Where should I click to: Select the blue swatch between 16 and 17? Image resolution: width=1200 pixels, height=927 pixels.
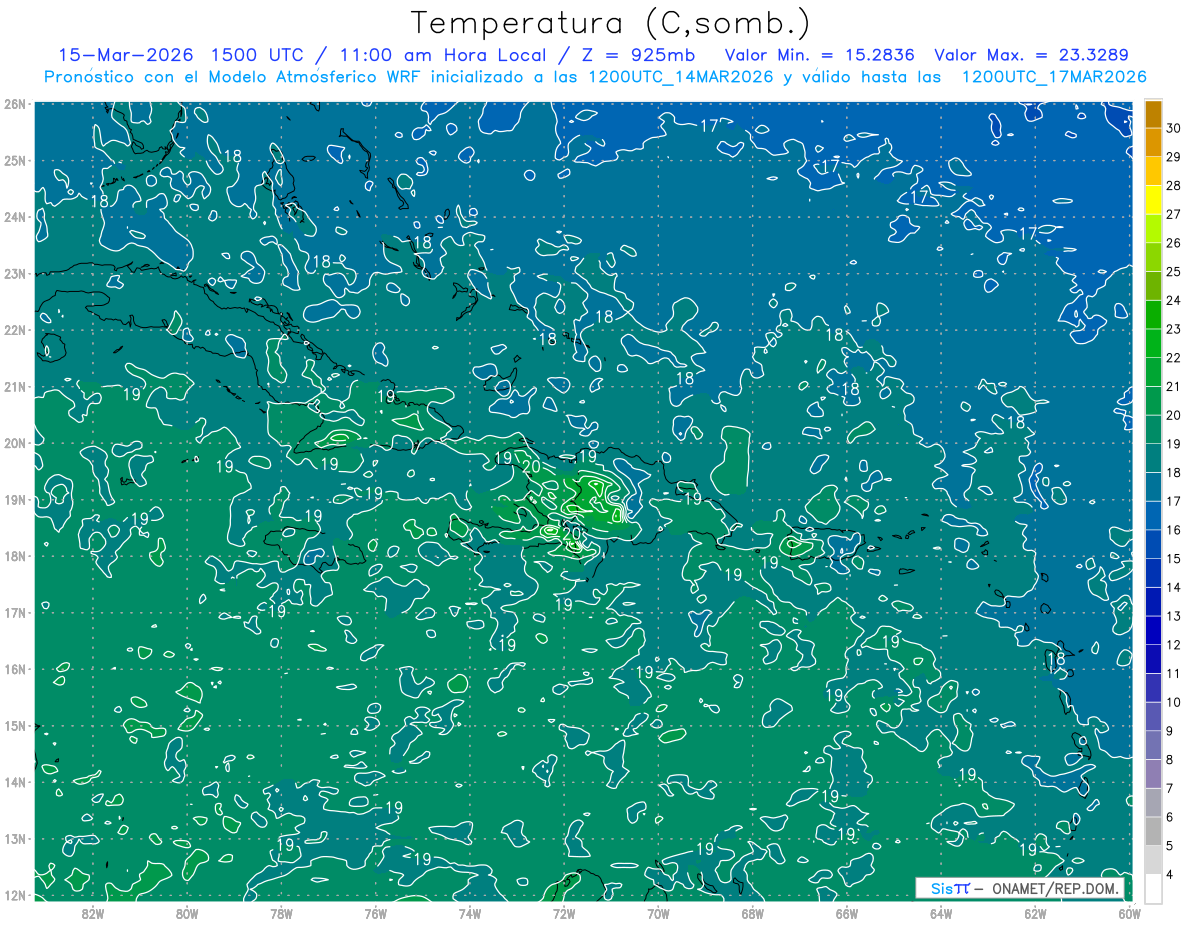tap(1153, 516)
